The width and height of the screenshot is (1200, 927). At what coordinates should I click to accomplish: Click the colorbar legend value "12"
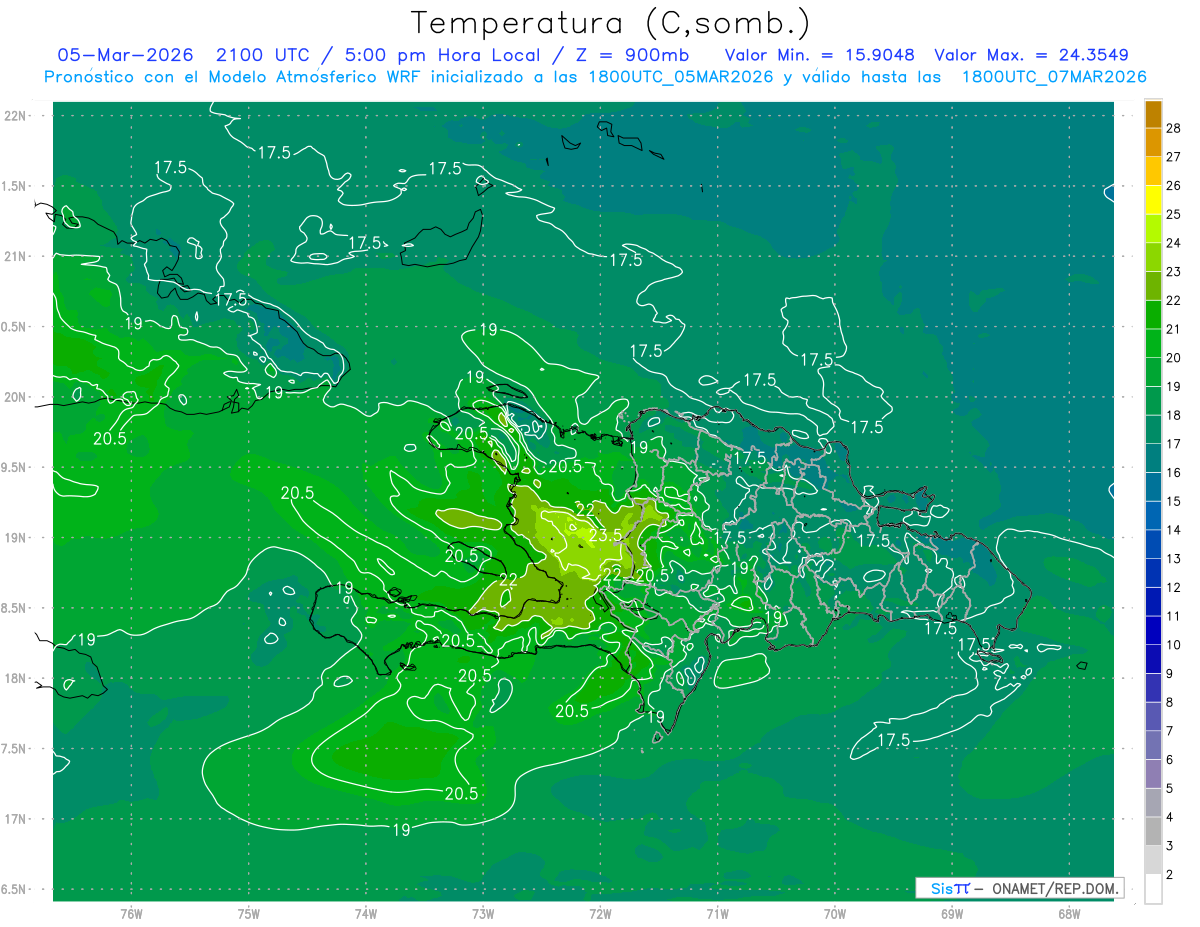tap(1174, 586)
